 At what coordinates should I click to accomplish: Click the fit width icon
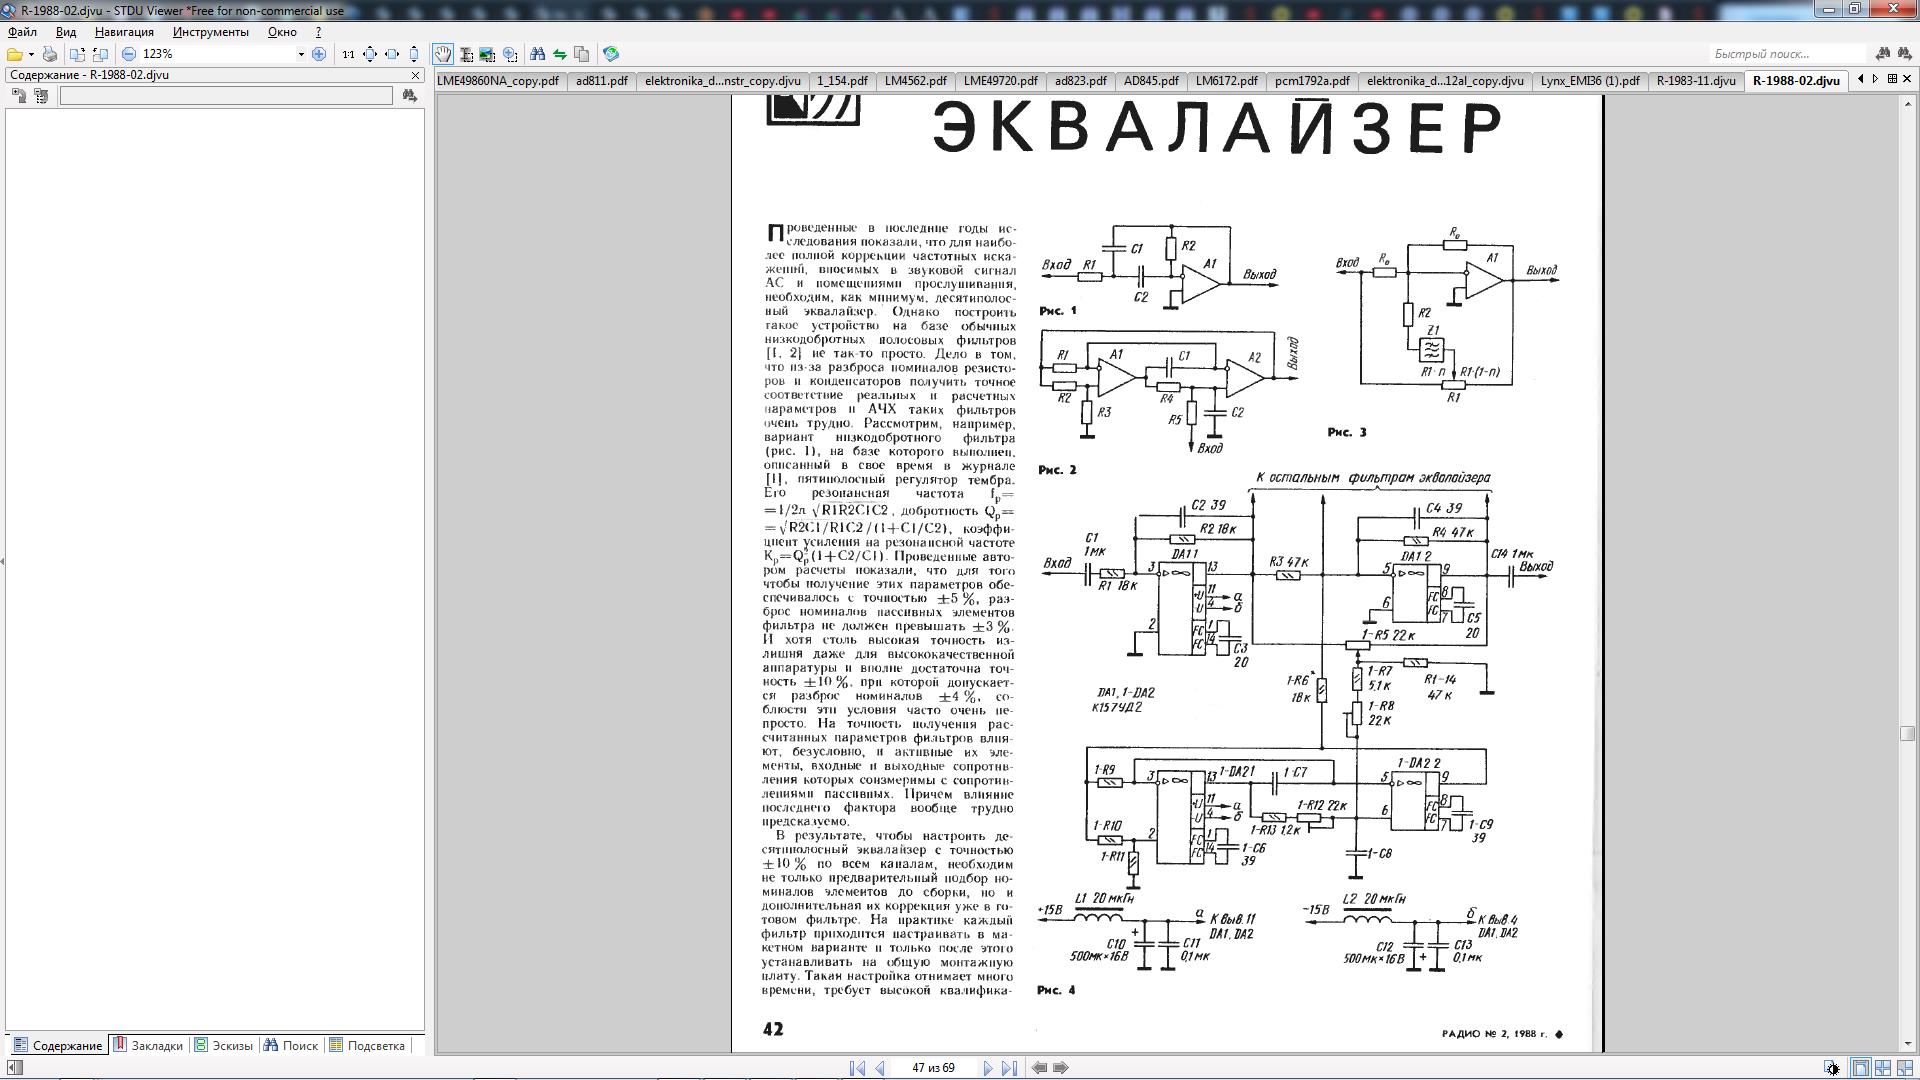[x=392, y=54]
